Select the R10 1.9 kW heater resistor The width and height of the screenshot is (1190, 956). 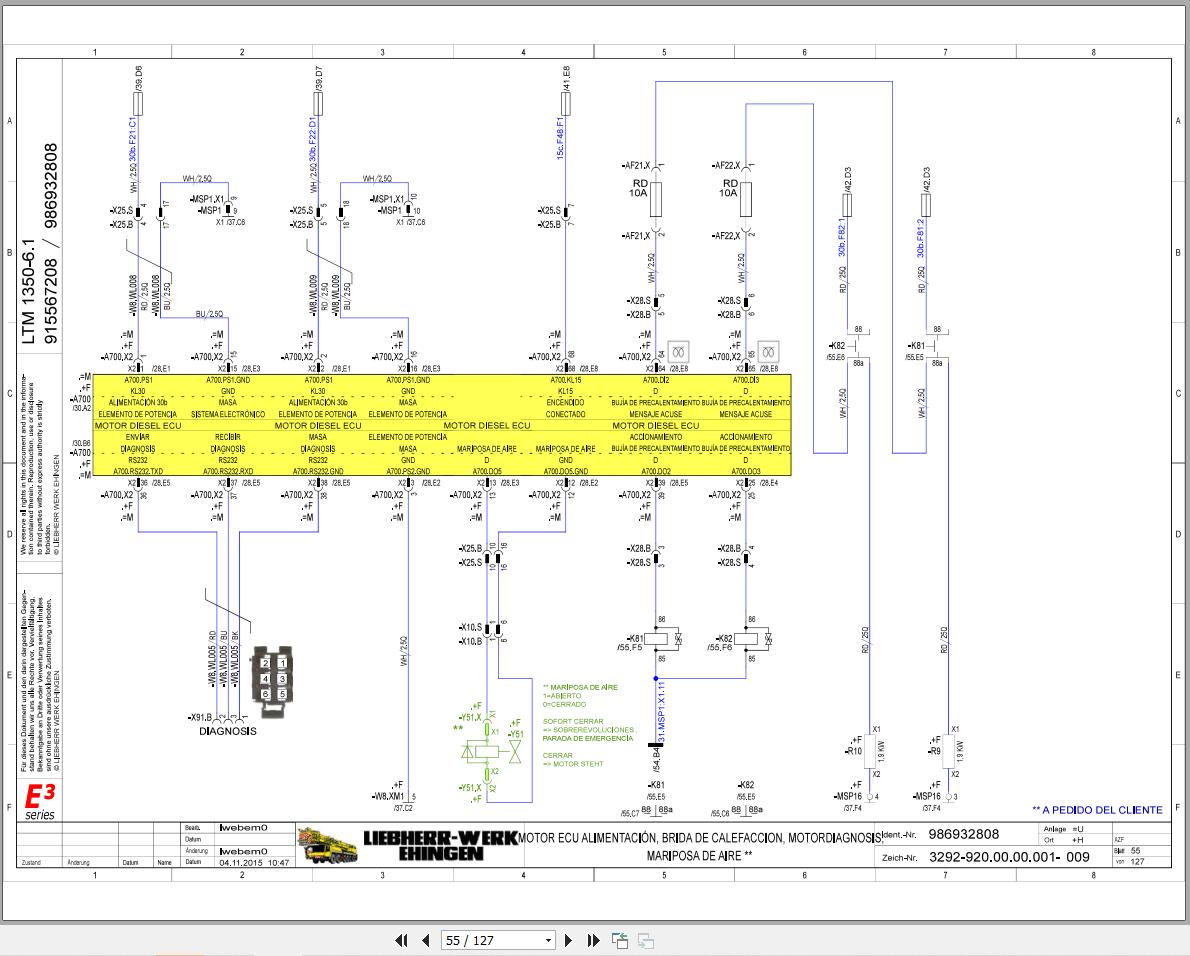click(x=870, y=751)
